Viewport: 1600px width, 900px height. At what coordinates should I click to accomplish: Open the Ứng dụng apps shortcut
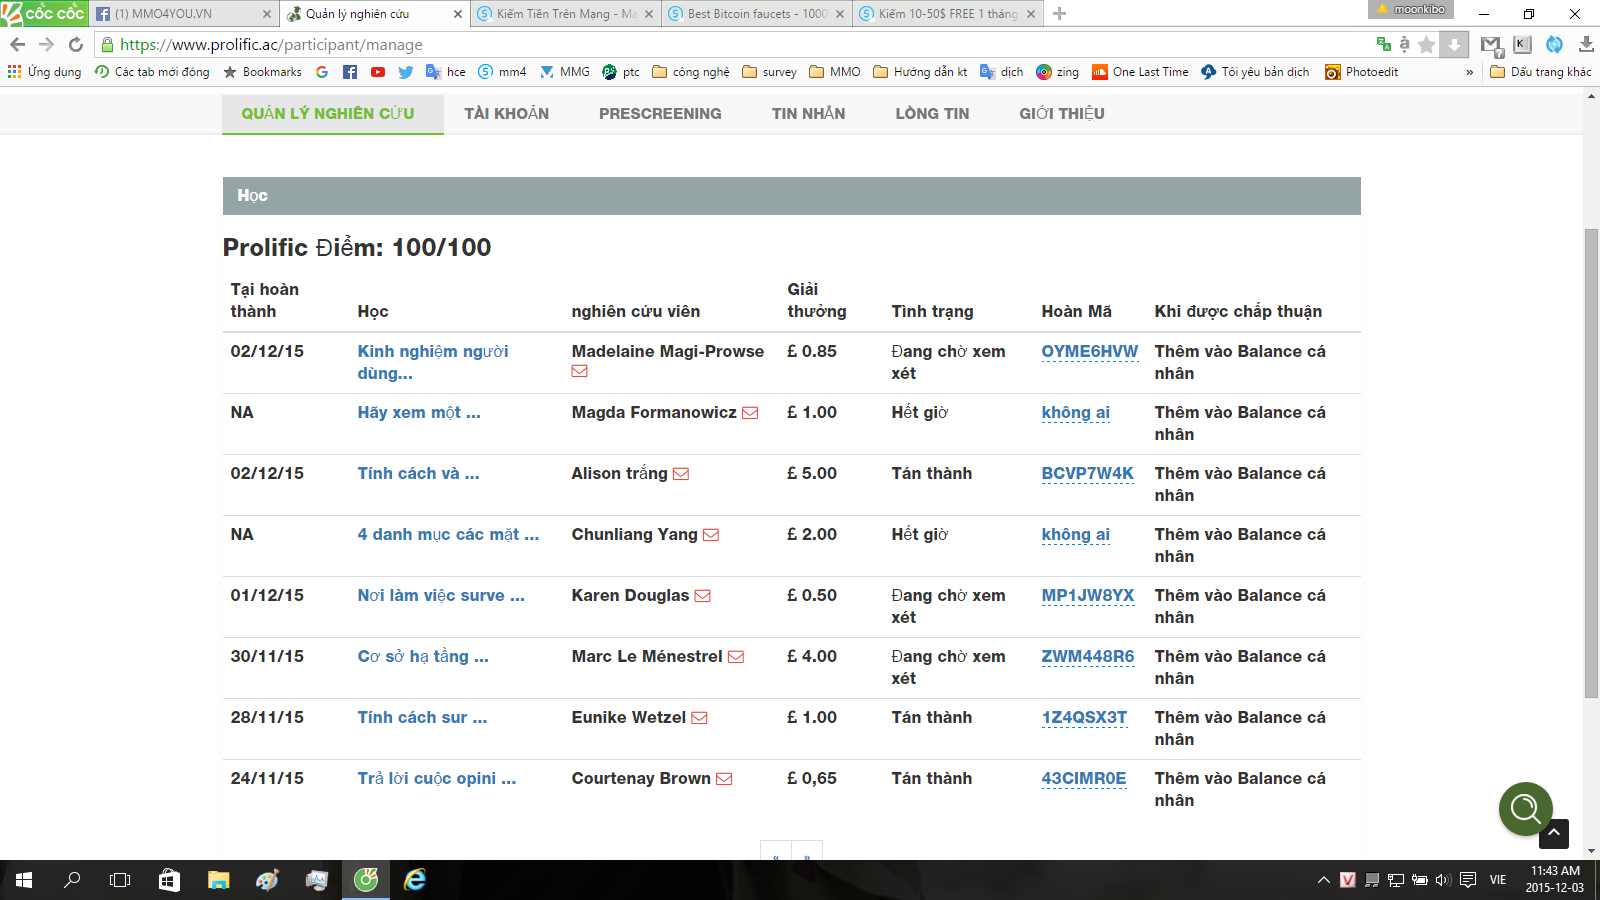point(44,72)
